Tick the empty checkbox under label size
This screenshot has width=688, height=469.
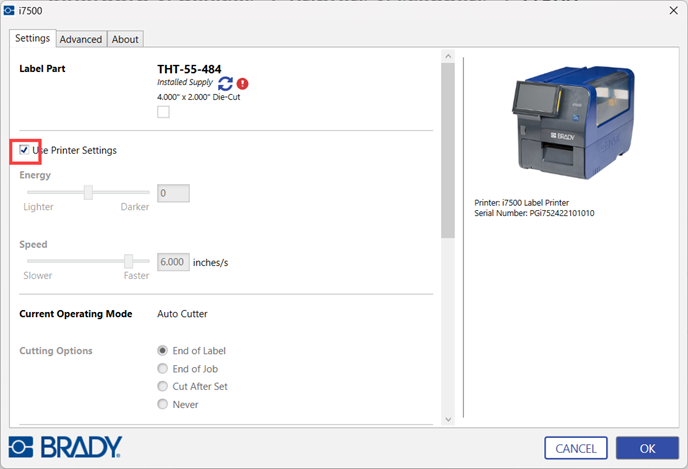click(x=163, y=112)
